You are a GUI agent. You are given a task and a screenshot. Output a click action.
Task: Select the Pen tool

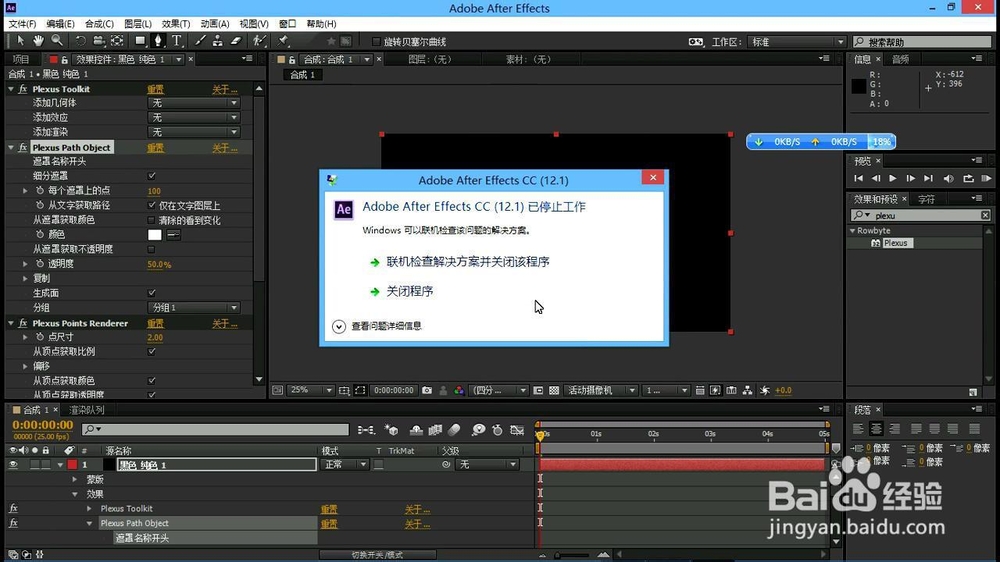[158, 41]
